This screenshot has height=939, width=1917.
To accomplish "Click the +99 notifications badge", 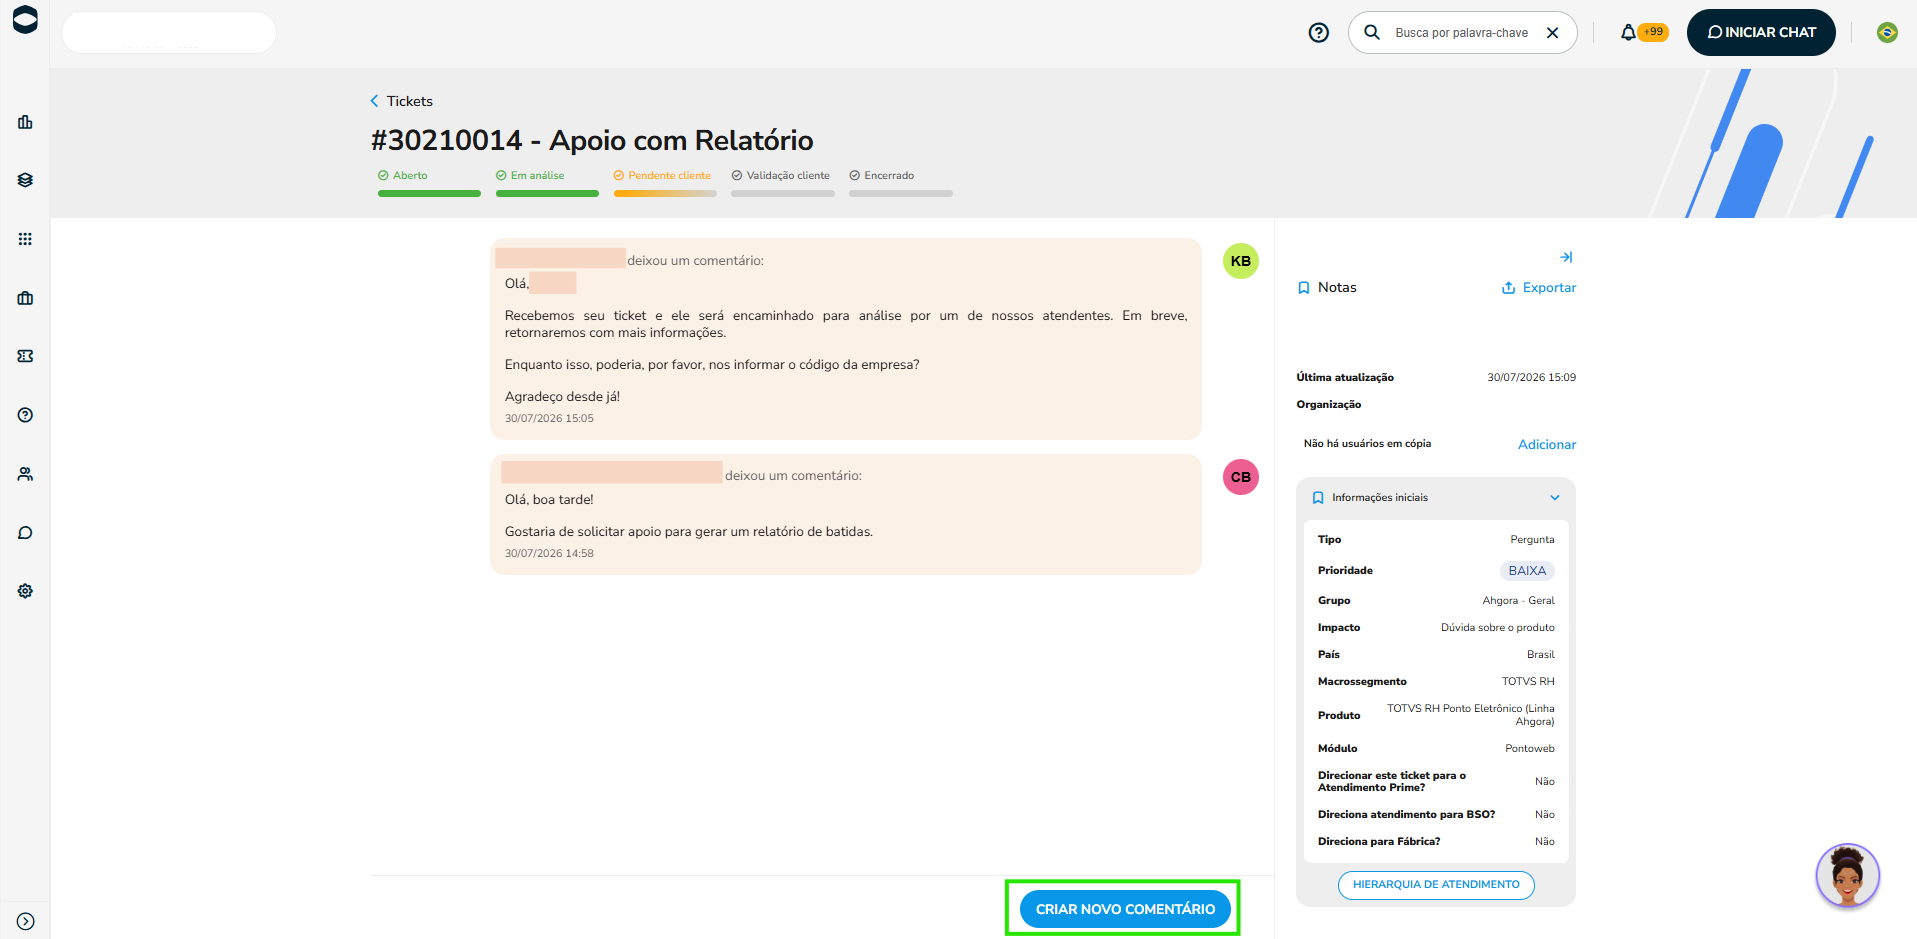I will click(1654, 32).
